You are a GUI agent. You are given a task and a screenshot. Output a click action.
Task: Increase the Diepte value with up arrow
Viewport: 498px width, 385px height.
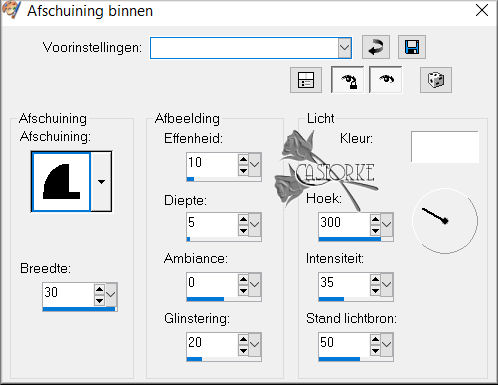tap(243, 219)
